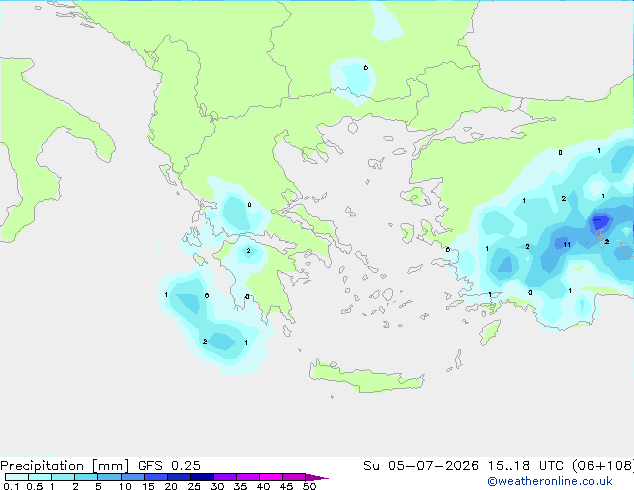The width and height of the screenshot is (634, 490).
Task: Click the 35–40 mm legend swatch
Action: tap(248, 477)
